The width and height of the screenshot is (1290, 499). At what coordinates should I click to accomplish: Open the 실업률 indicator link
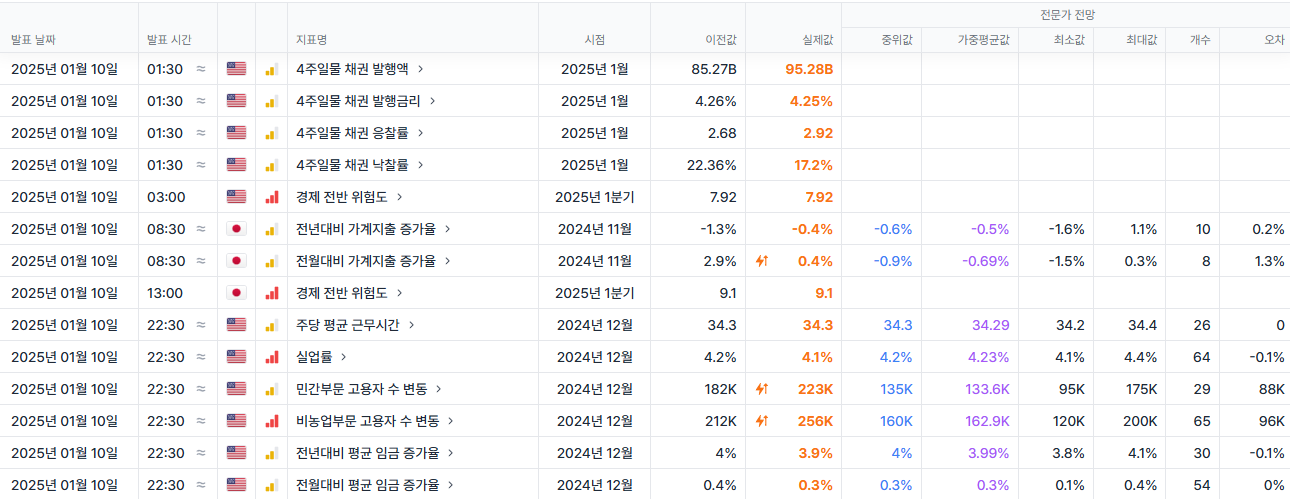click(315, 357)
